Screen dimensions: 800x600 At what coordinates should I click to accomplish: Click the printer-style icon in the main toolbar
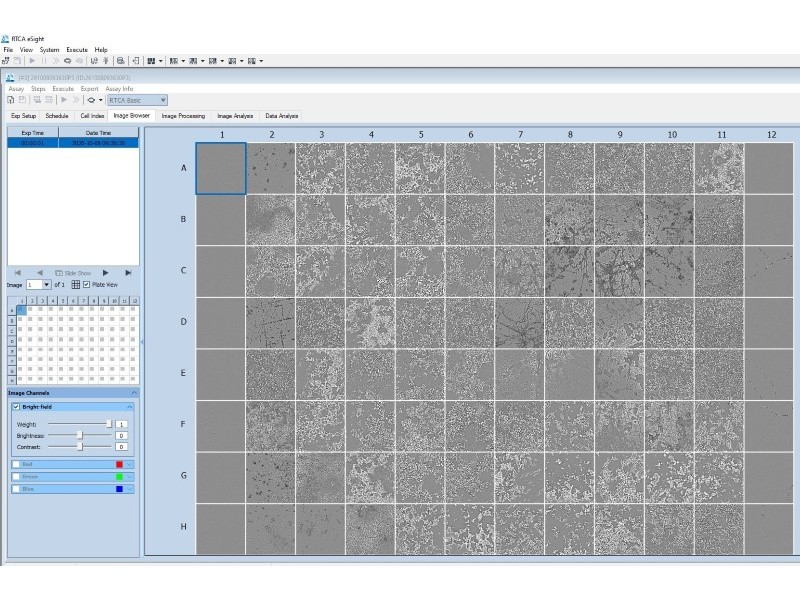pos(120,61)
